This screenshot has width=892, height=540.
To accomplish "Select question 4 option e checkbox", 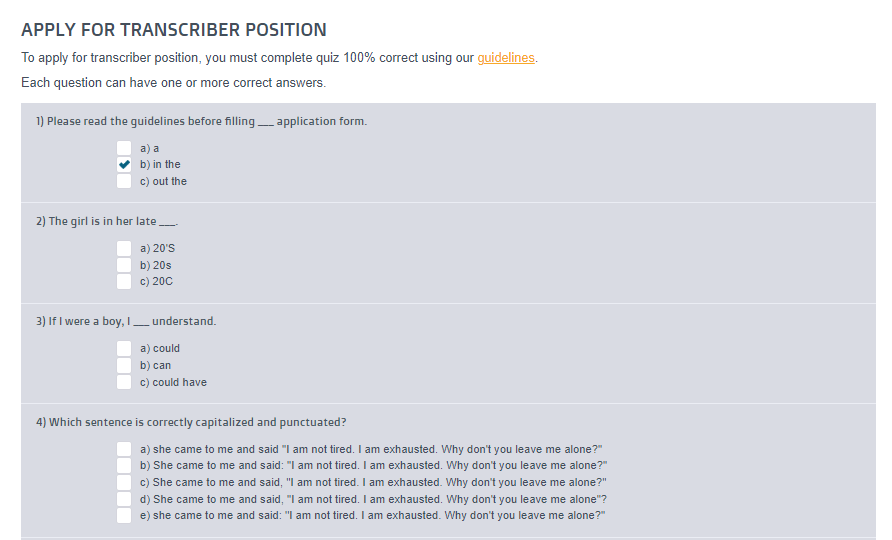I will (124, 516).
